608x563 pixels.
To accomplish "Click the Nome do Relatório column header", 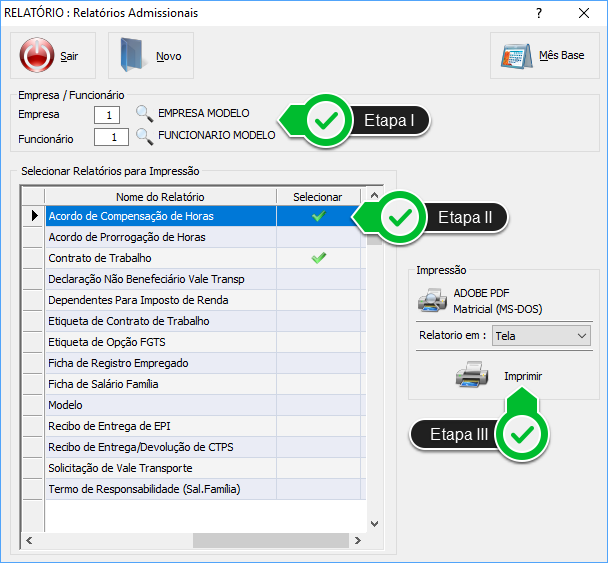I will 160,197.
